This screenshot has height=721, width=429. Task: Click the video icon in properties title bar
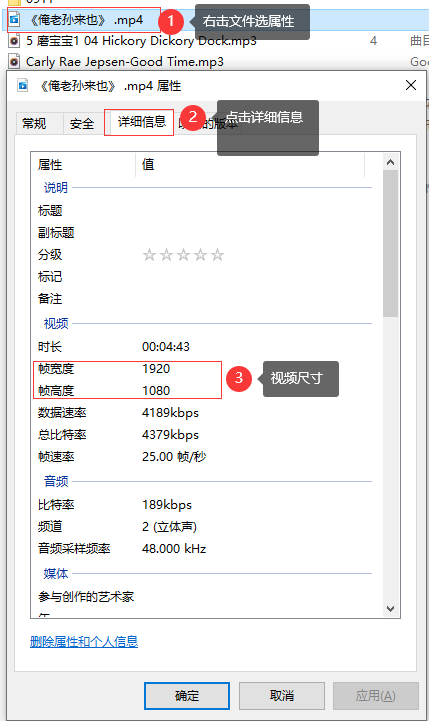pyautogui.click(x=23, y=86)
